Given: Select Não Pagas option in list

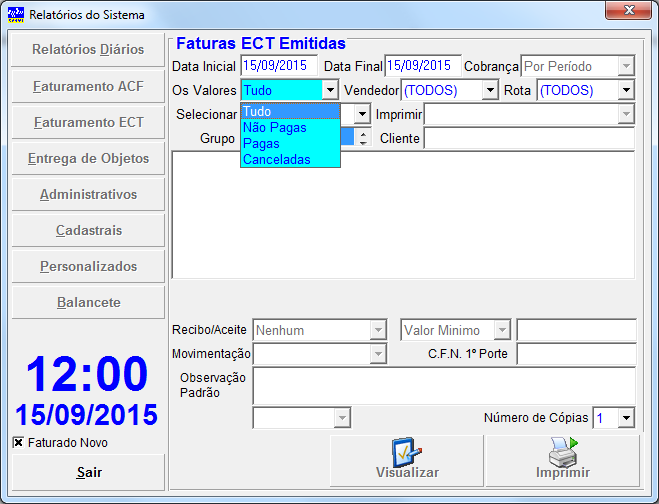Looking at the screenshot, I should (x=290, y=127).
